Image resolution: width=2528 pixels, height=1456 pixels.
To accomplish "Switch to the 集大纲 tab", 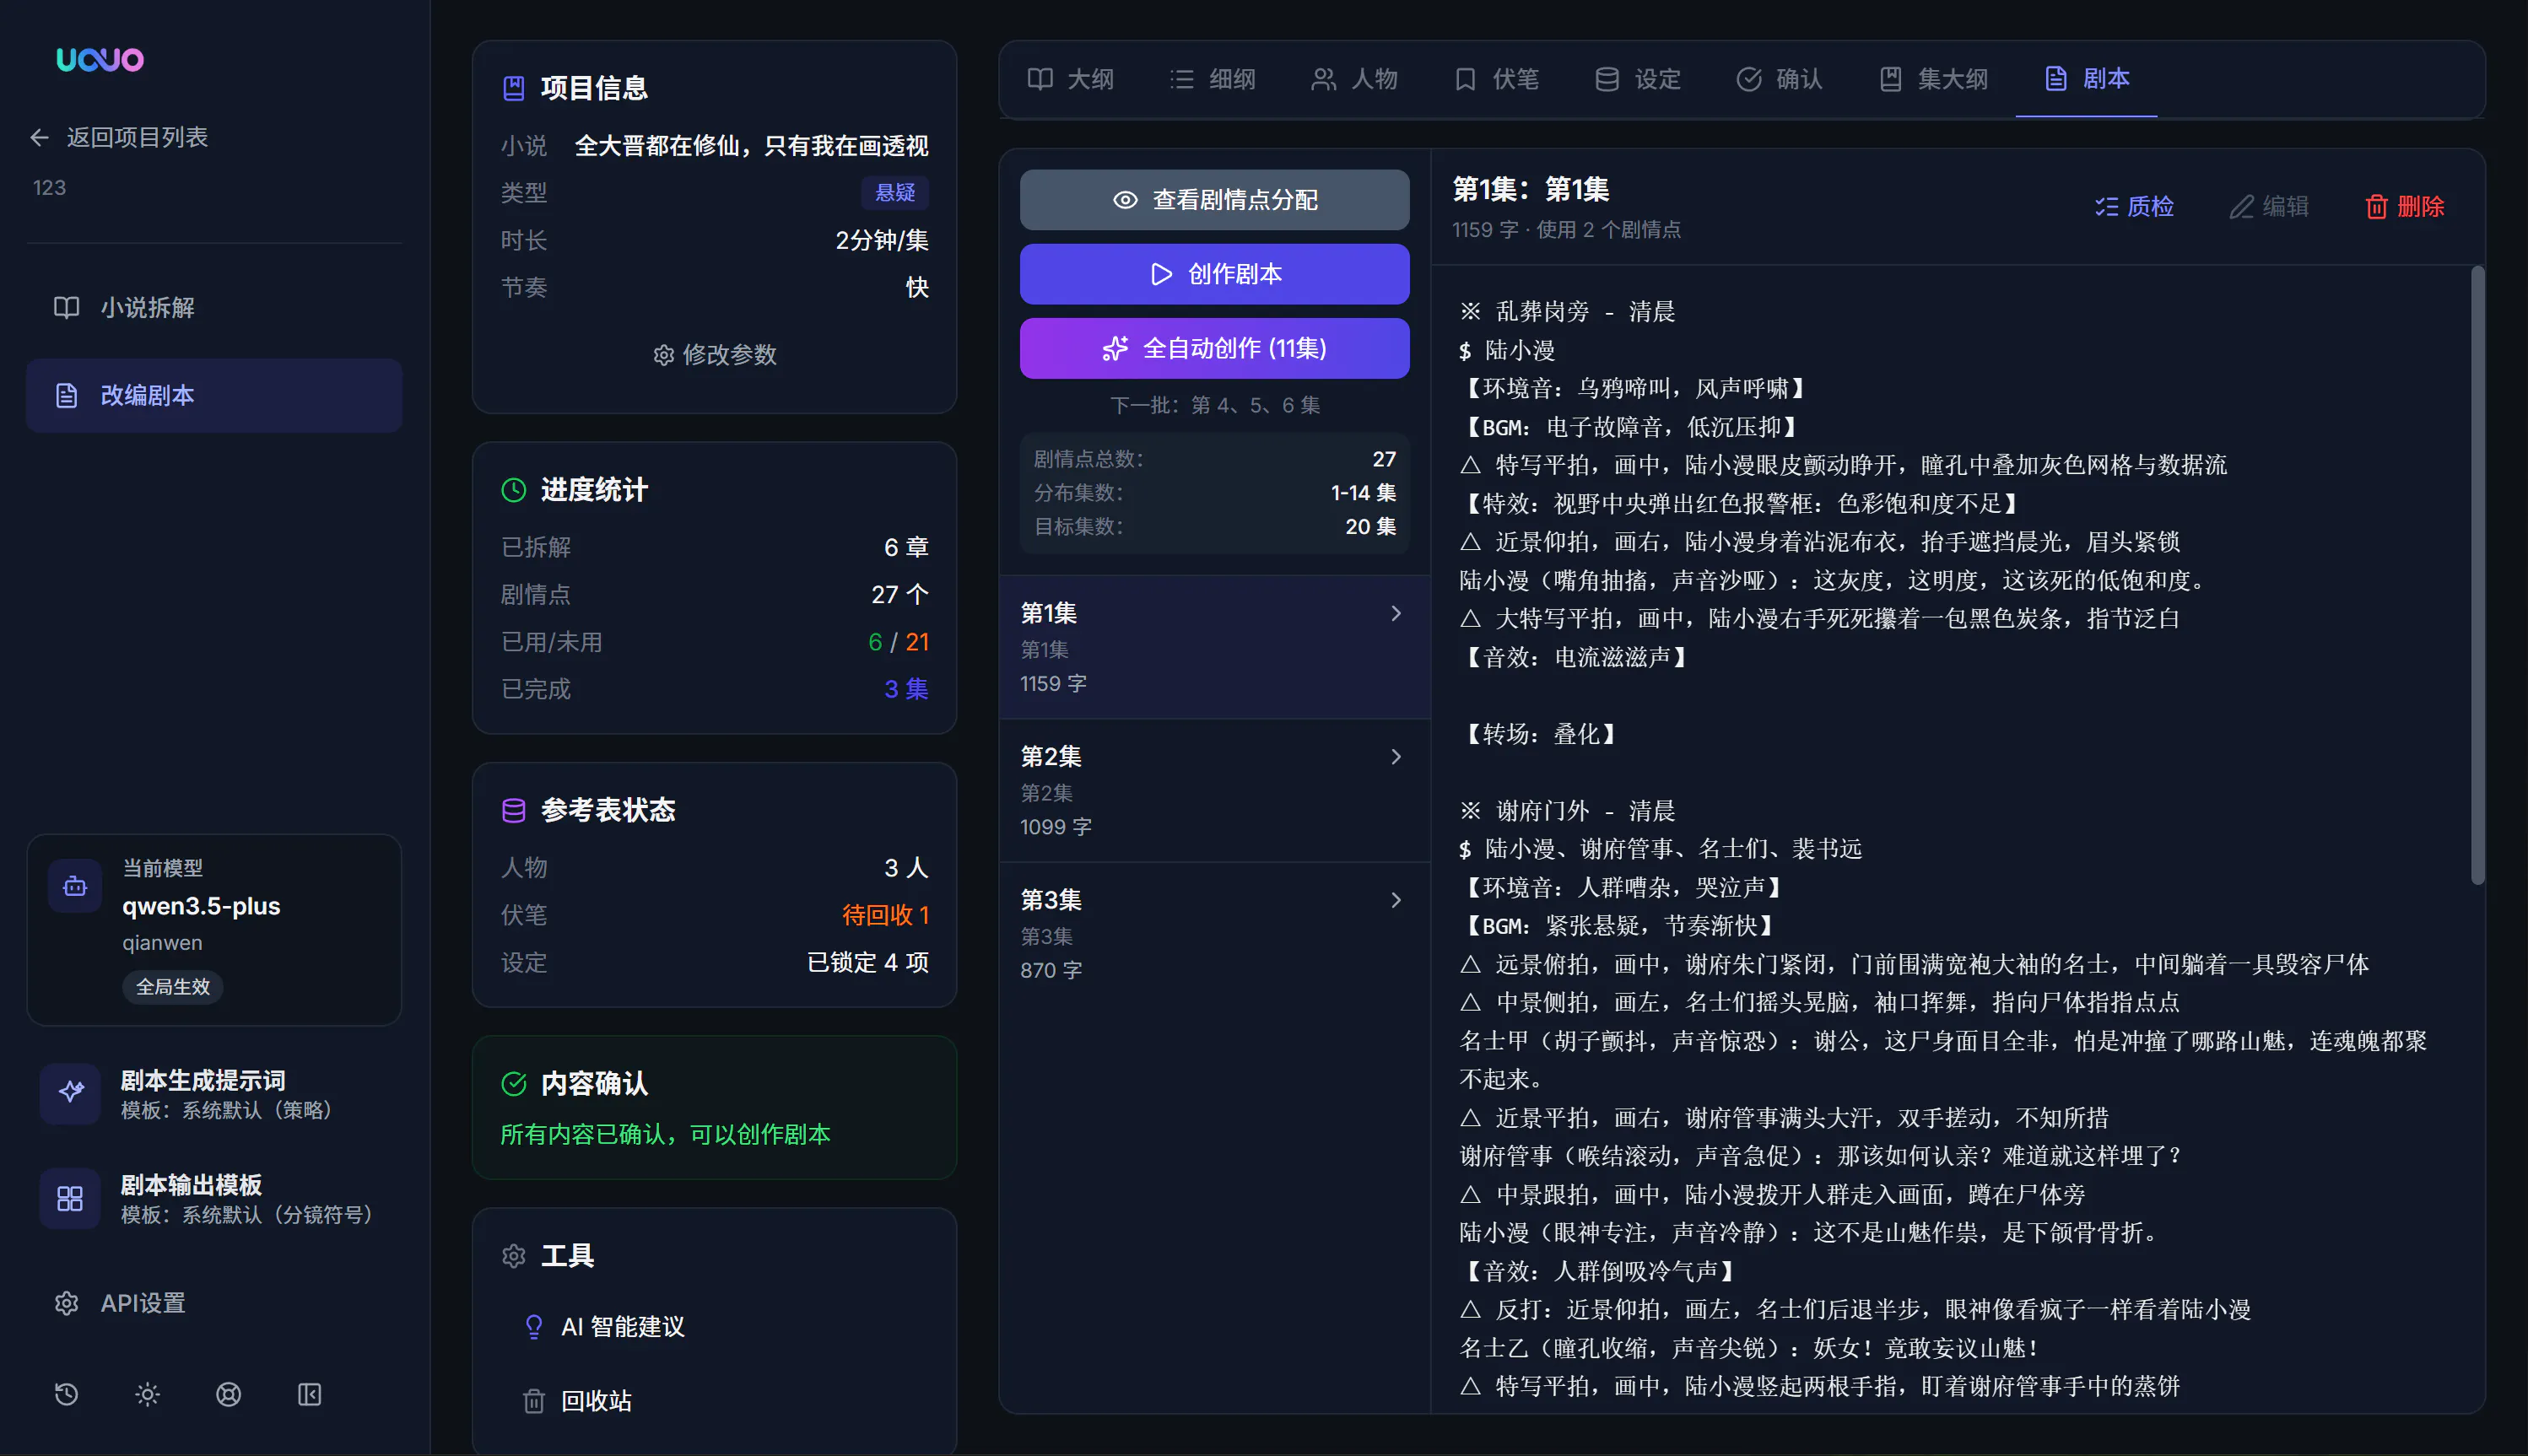I will 1933,79.
